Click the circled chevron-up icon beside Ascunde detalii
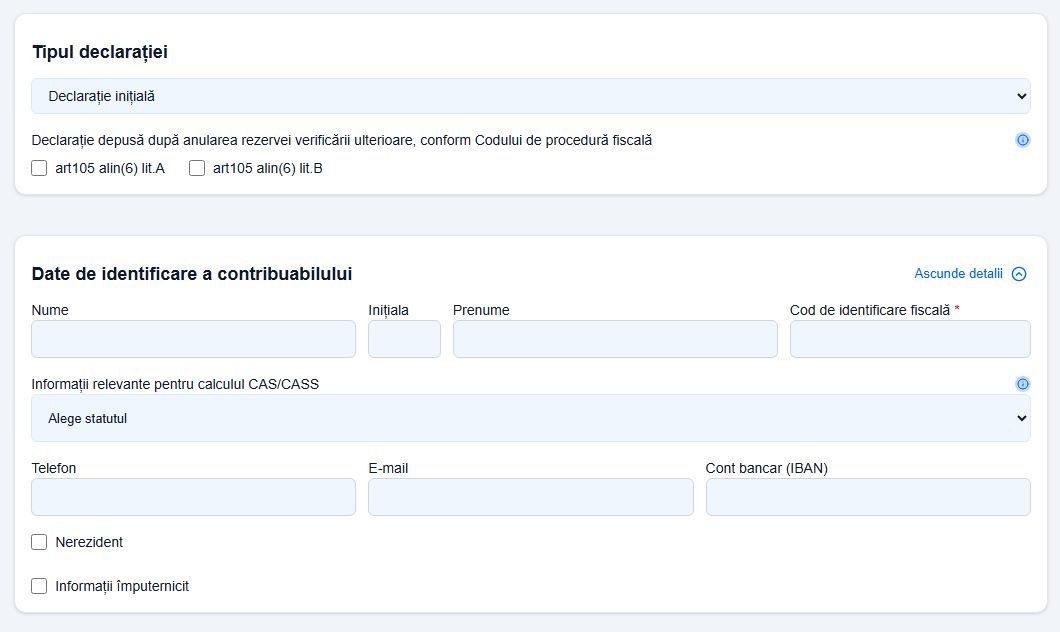The image size is (1060, 632). click(1019, 274)
